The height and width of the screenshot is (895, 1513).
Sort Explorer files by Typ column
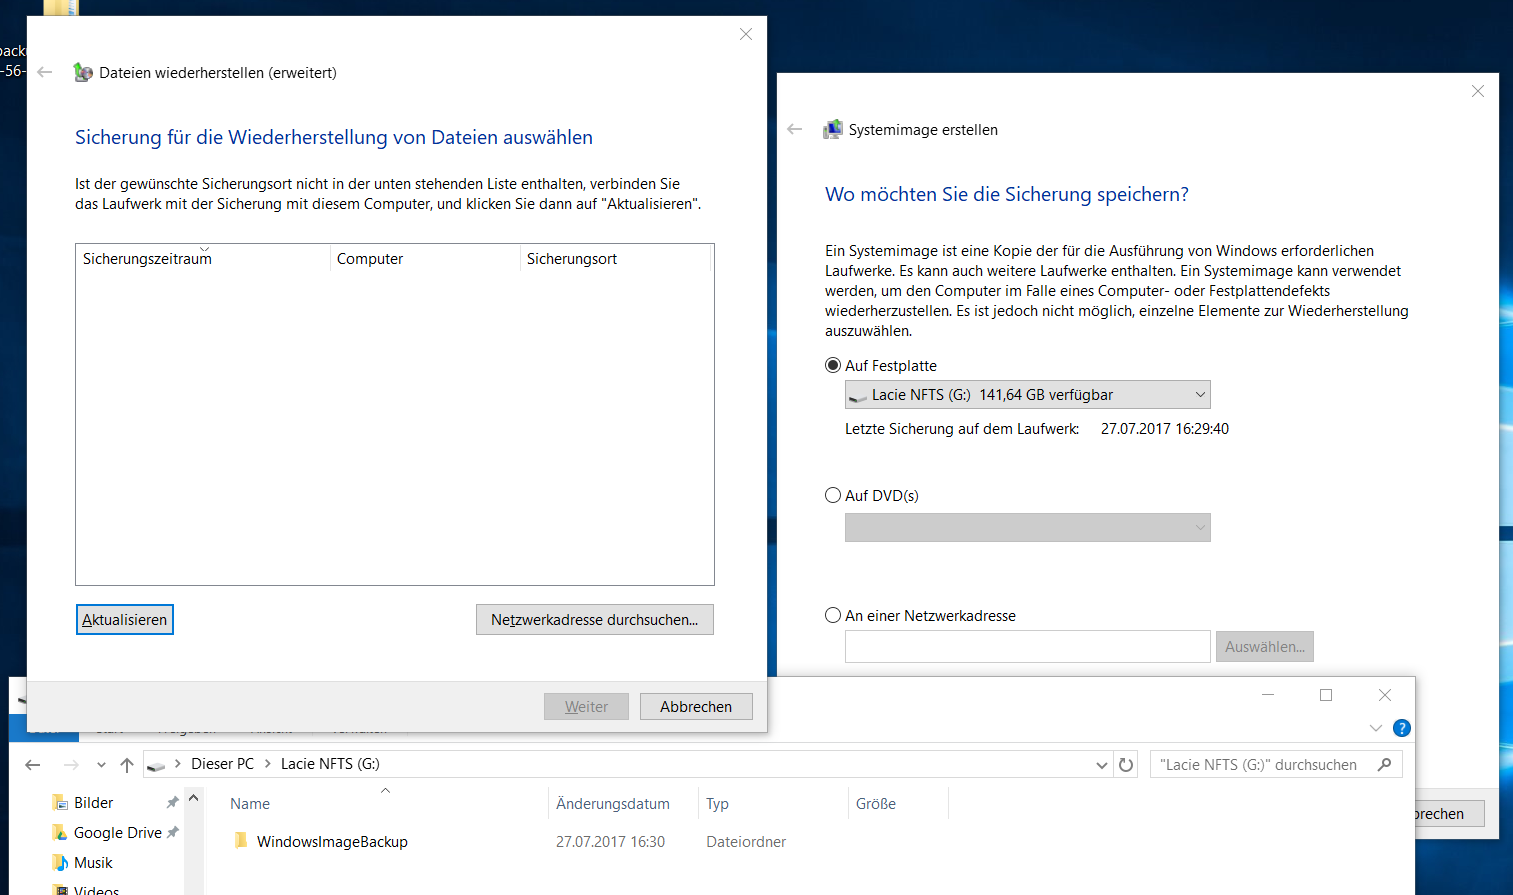tap(773, 803)
